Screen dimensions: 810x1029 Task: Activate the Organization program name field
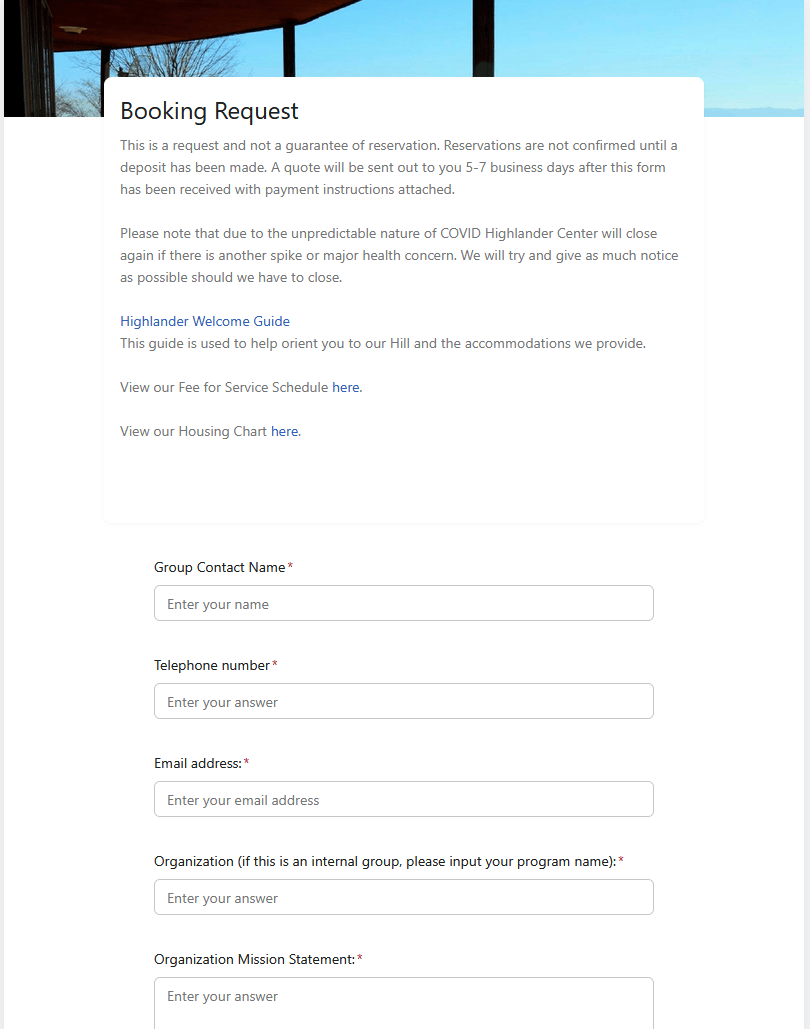click(404, 897)
